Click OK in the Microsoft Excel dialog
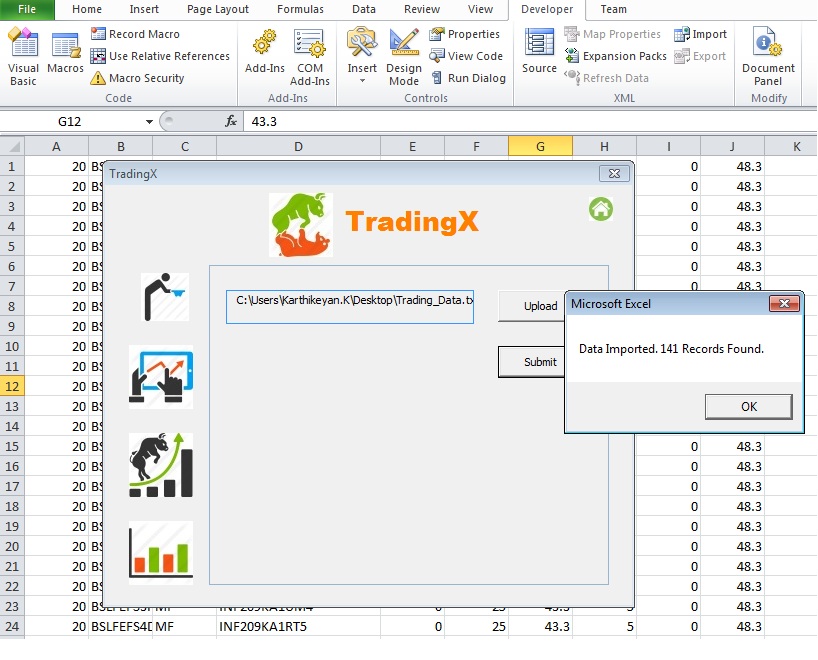 749,406
